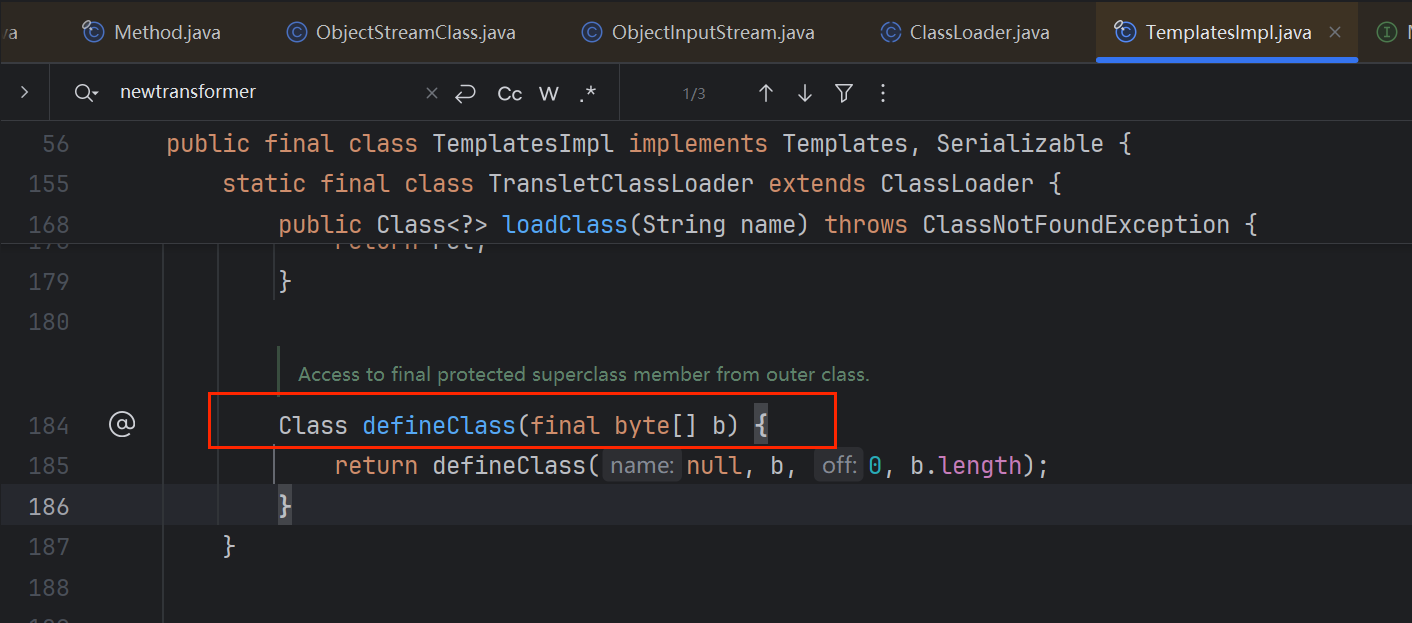
Task: Clear the search text with X icon
Action: pyautogui.click(x=432, y=93)
